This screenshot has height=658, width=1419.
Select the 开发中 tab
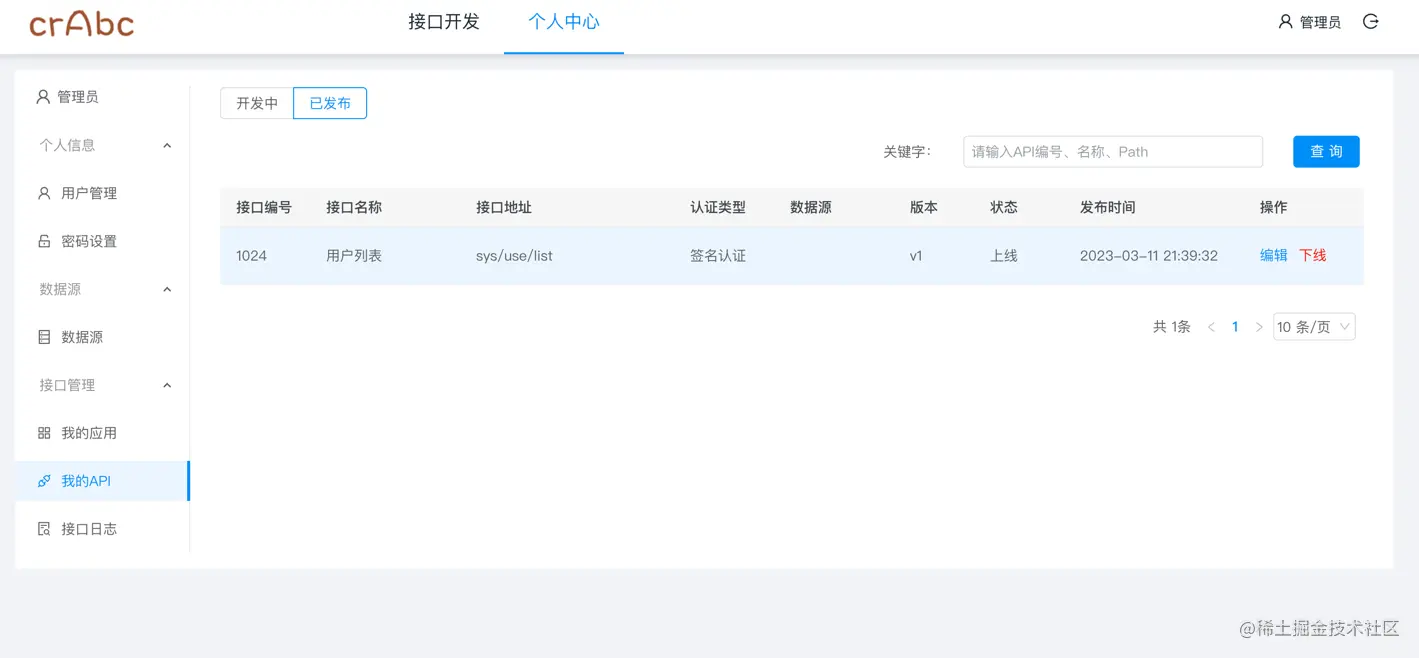click(x=257, y=103)
